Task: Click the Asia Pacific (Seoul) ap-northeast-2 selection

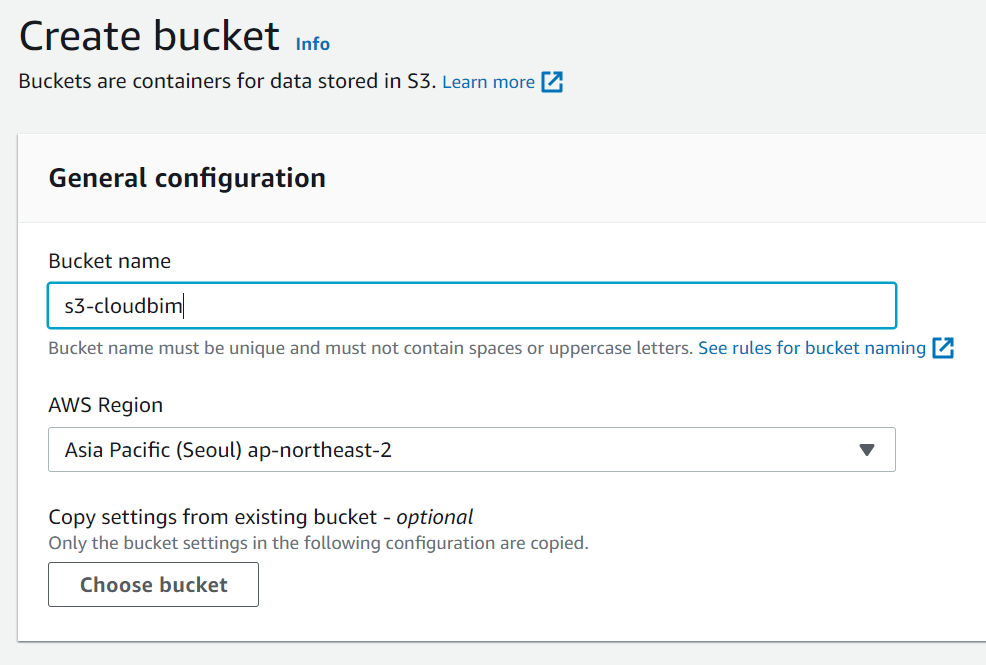Action: (228, 450)
